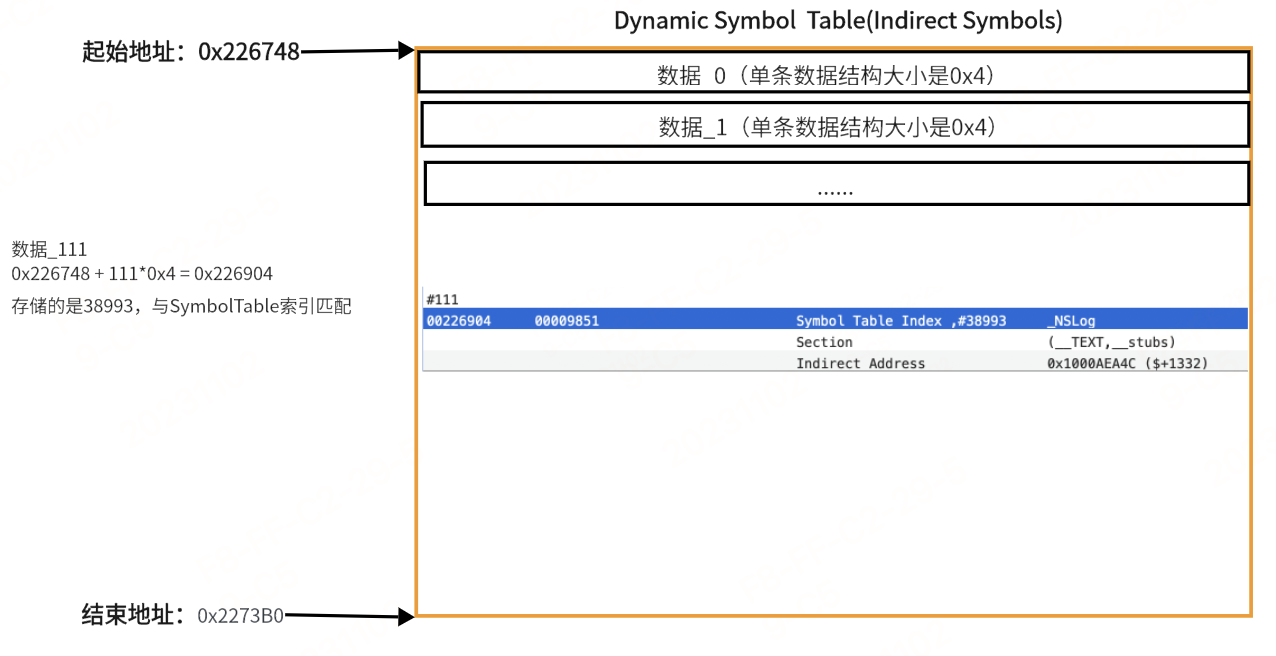The image size is (1276, 656).
Task: Click the note mentioning SymbolTable索引匹配
Action: [x=181, y=306]
